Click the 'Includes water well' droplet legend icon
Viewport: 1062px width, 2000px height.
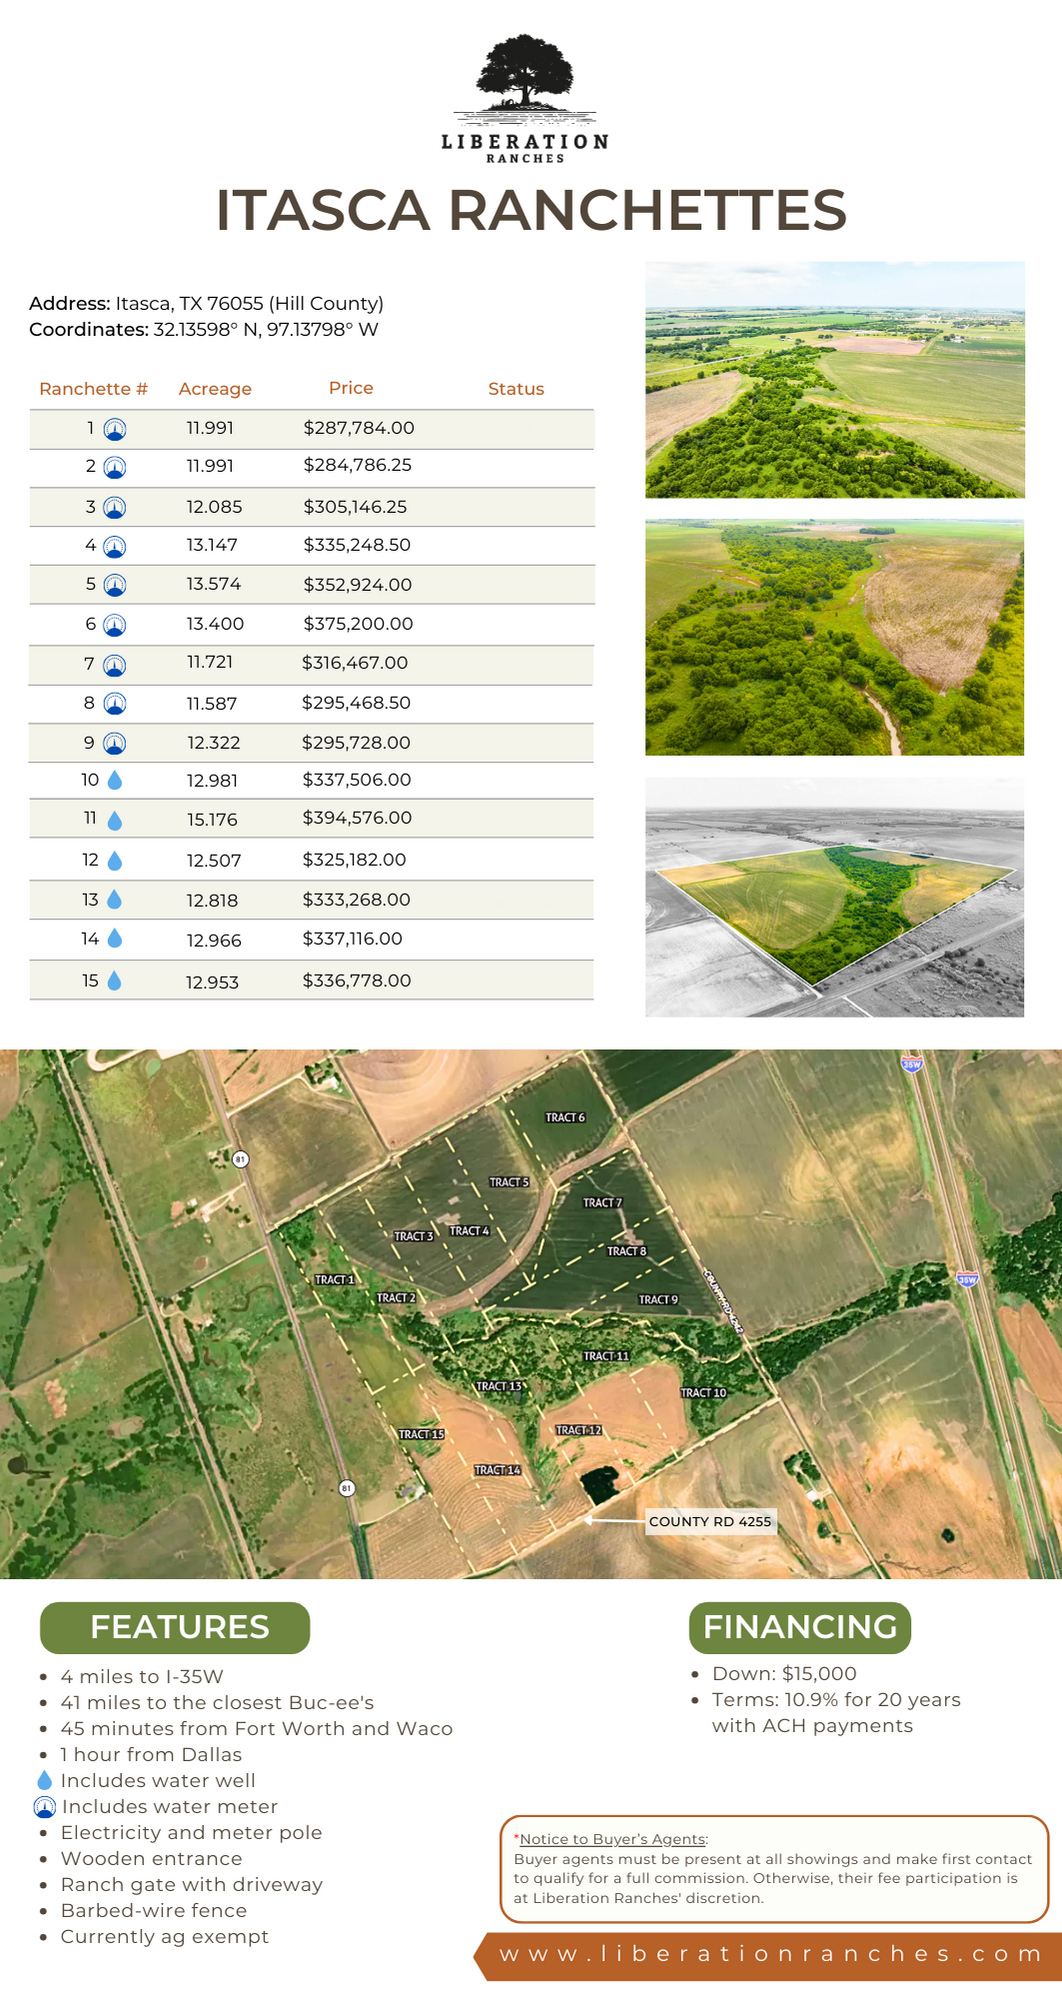pyautogui.click(x=44, y=1780)
